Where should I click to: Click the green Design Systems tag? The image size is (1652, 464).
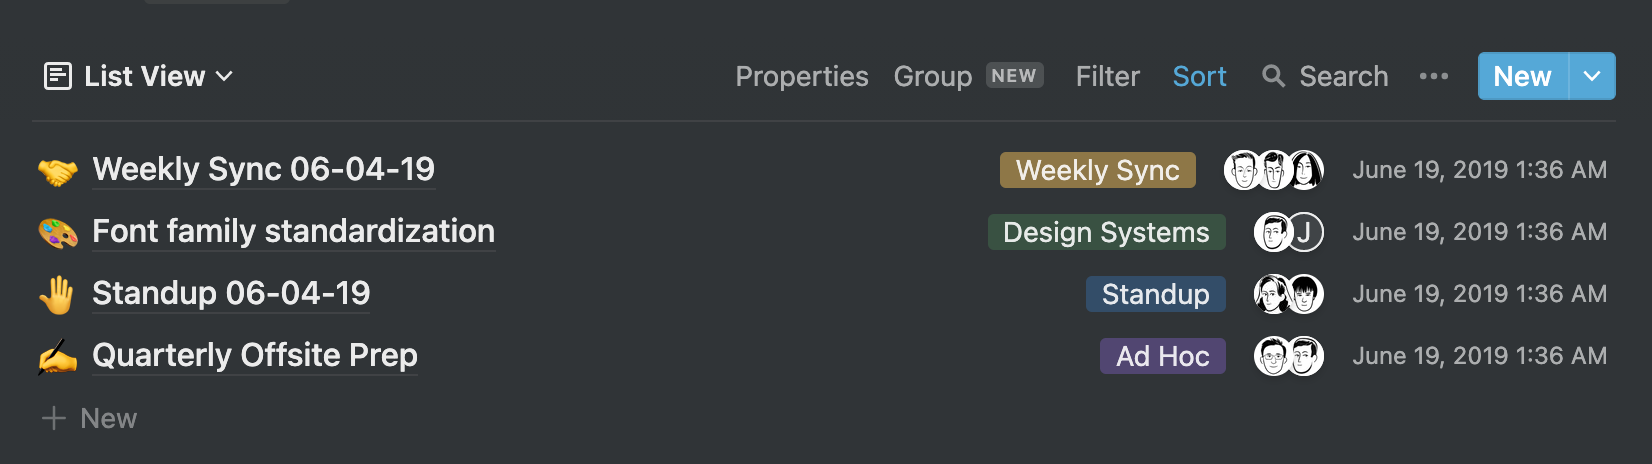click(x=1107, y=232)
